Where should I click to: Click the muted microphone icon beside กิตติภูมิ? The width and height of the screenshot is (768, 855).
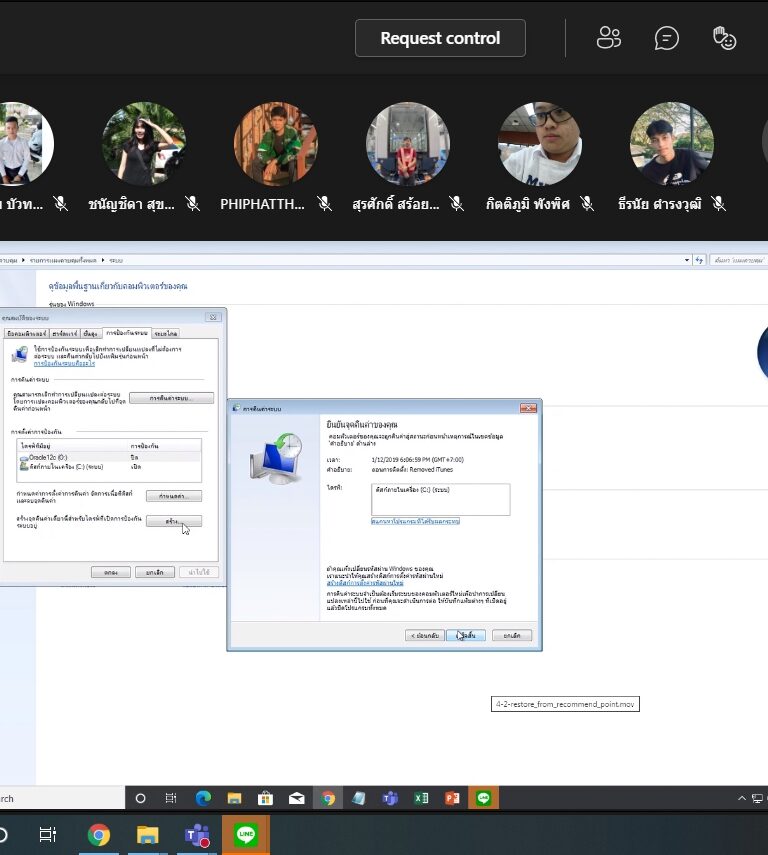click(587, 204)
